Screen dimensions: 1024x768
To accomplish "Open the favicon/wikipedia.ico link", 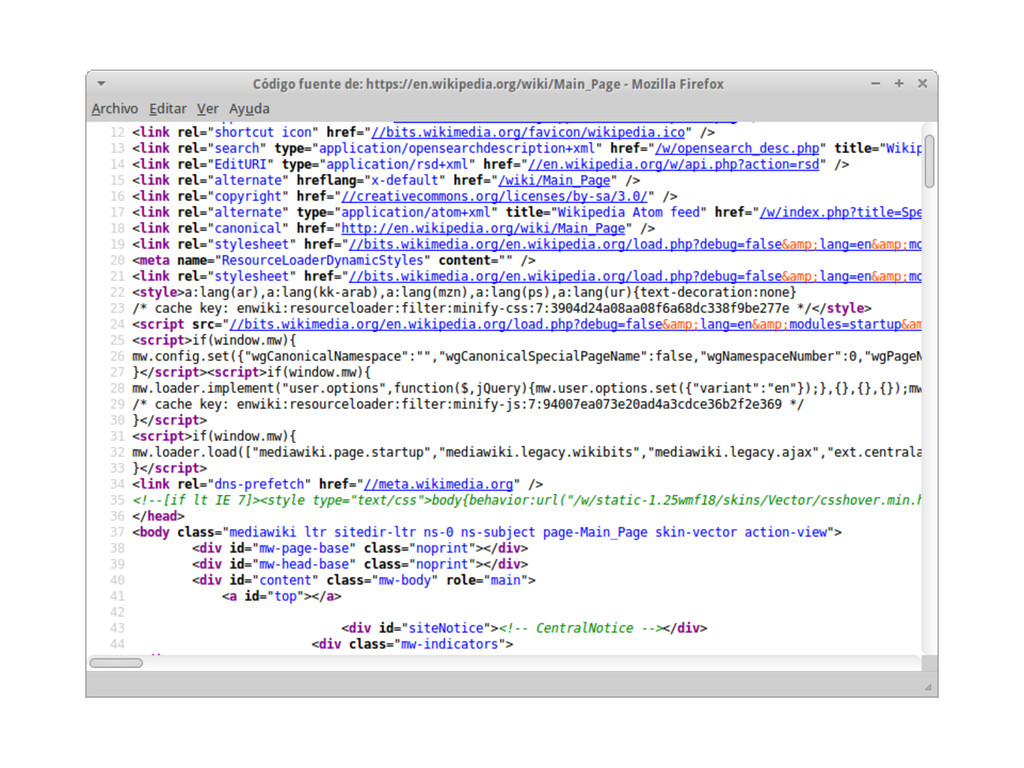I will click(x=528, y=132).
